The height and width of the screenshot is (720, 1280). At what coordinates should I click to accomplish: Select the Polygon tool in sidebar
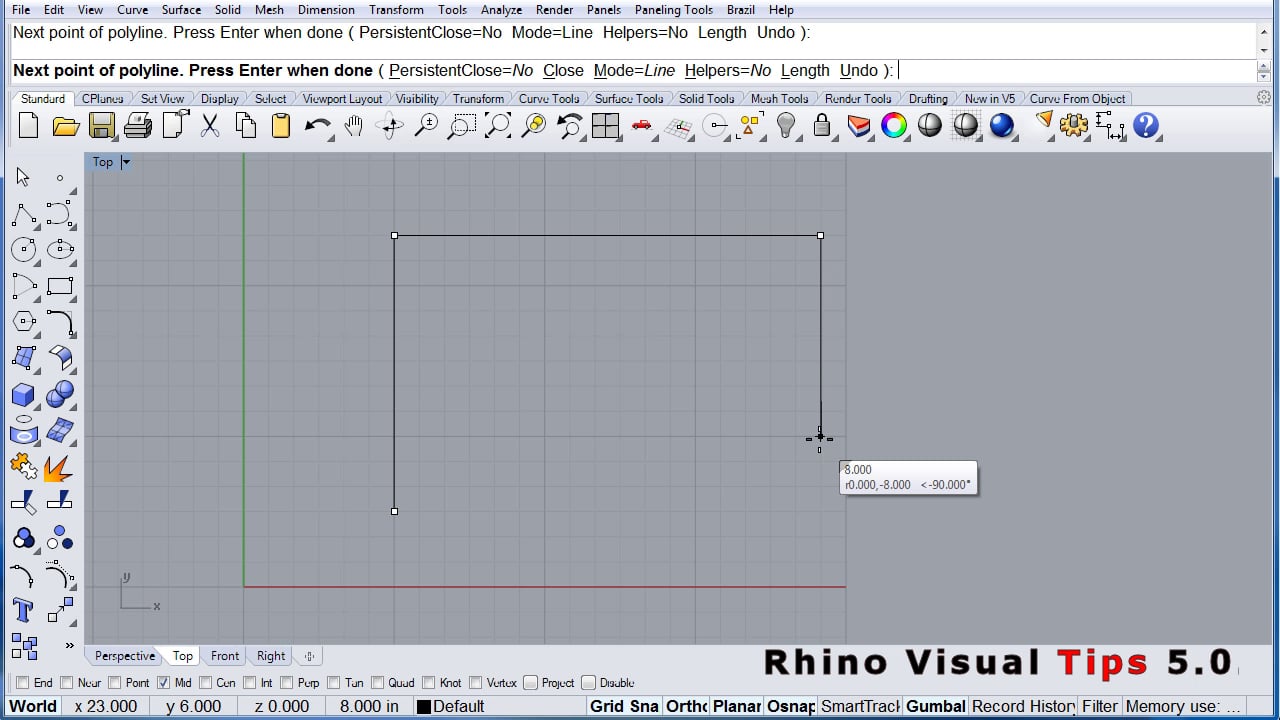[24, 322]
